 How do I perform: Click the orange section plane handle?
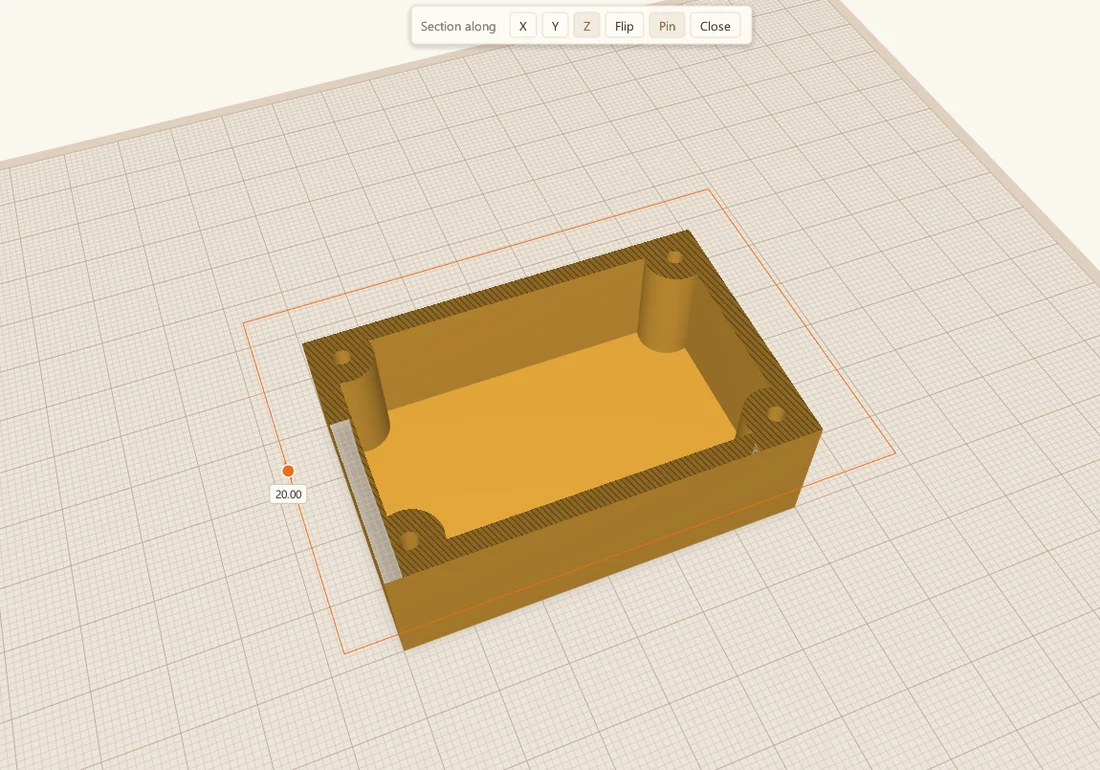point(288,471)
